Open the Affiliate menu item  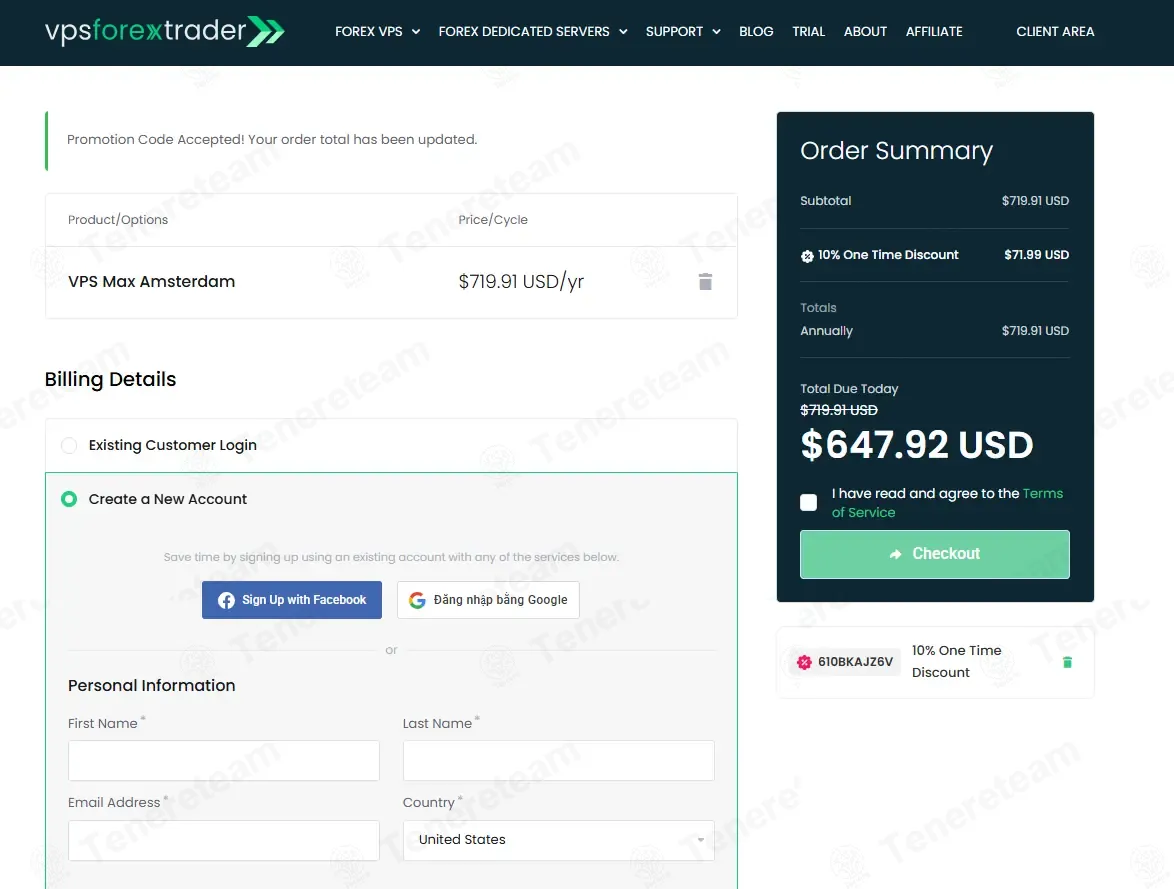[934, 32]
